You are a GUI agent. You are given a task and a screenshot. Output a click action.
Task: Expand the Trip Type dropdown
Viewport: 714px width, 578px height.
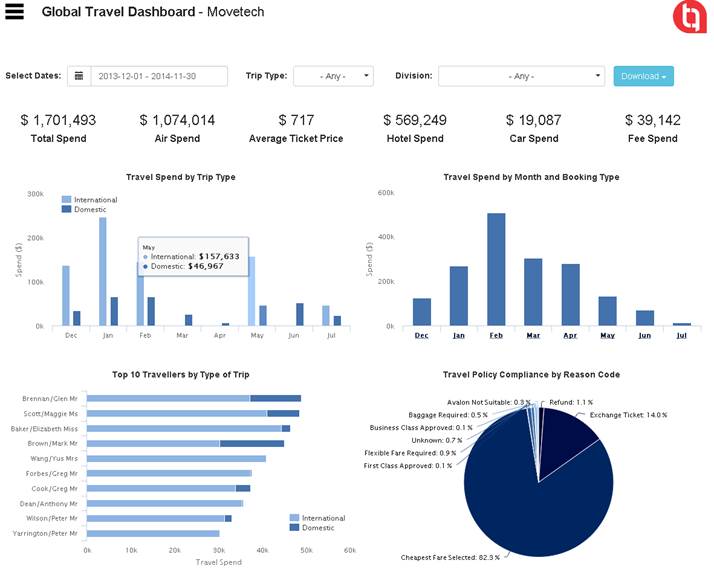coord(333,76)
